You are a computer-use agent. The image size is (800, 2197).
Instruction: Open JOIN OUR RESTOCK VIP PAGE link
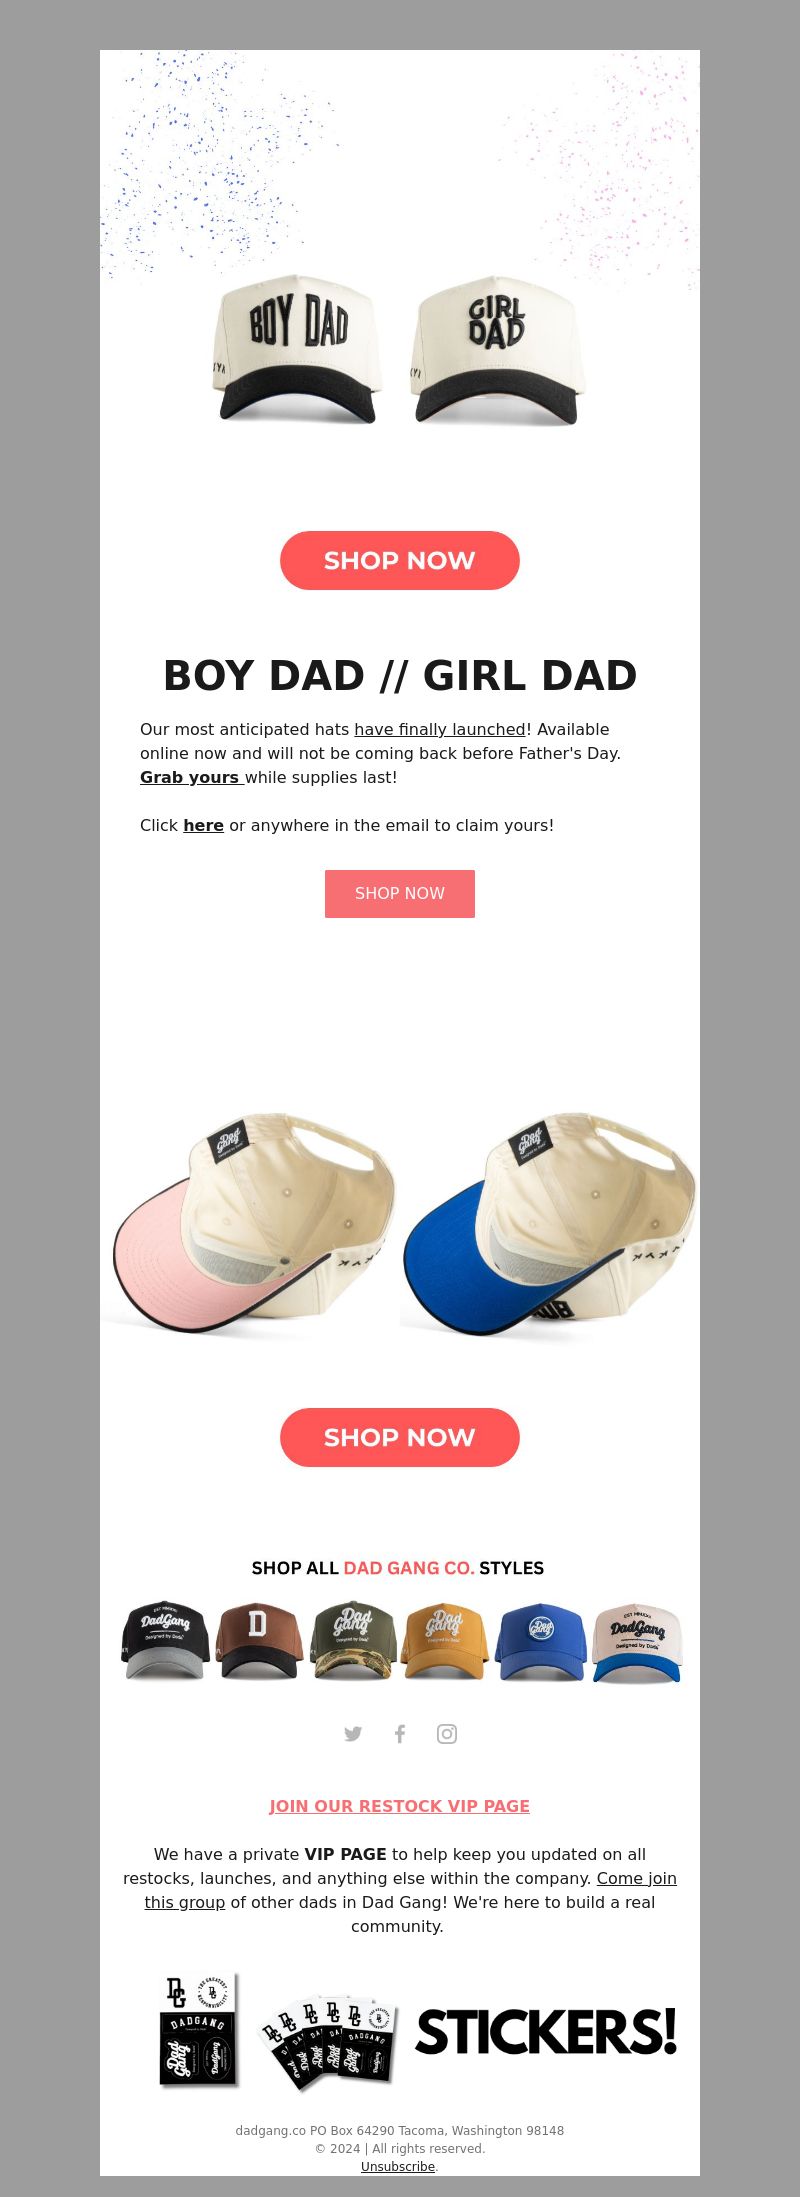[x=400, y=1806]
